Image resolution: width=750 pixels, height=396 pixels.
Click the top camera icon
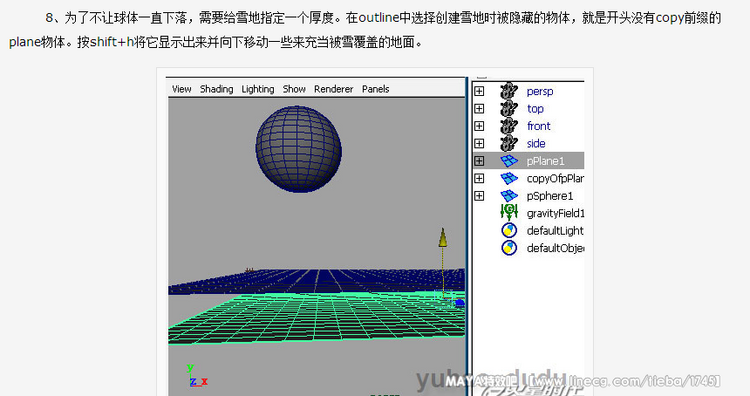[509, 109]
